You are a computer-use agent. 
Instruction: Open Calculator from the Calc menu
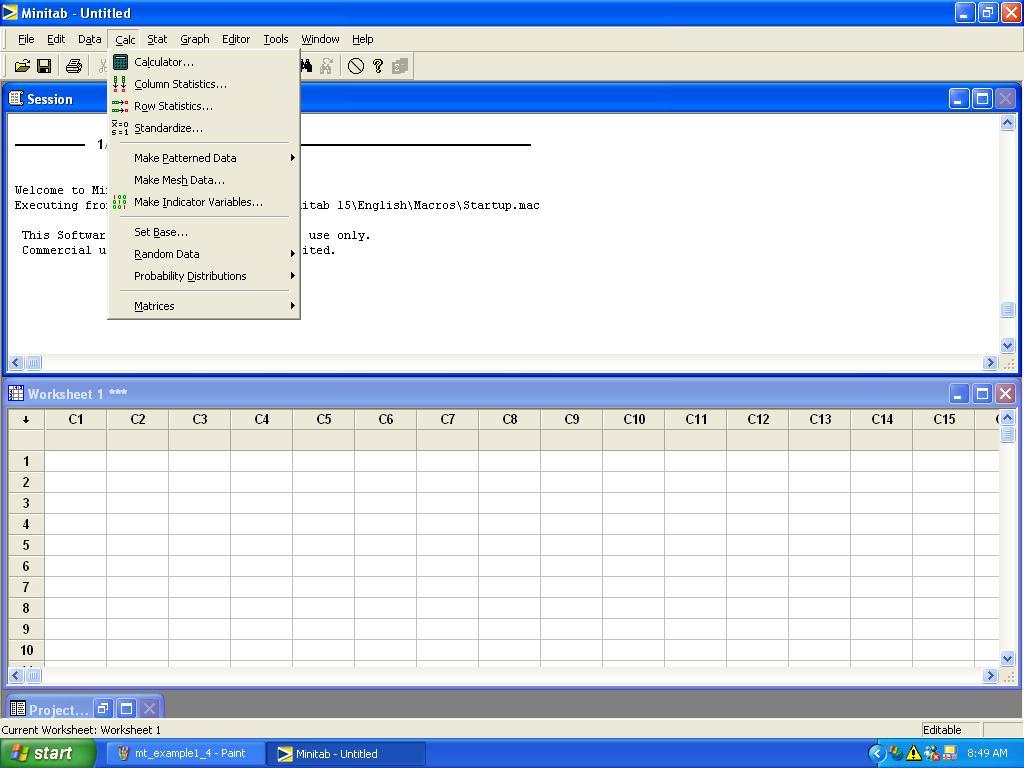pyautogui.click(x=164, y=62)
